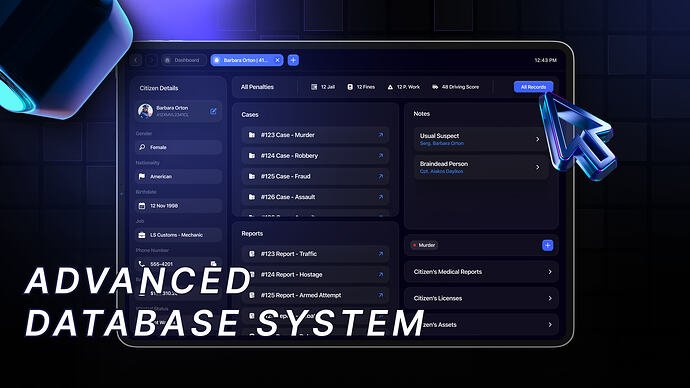Click the warning triangle for 12 P. Work

pyautogui.click(x=390, y=87)
